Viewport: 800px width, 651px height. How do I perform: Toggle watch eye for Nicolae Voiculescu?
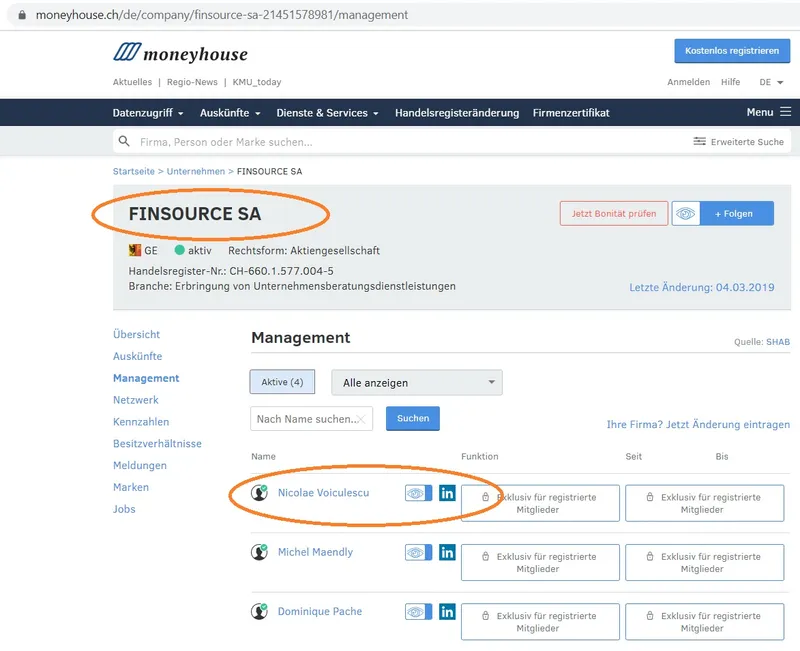(x=418, y=493)
